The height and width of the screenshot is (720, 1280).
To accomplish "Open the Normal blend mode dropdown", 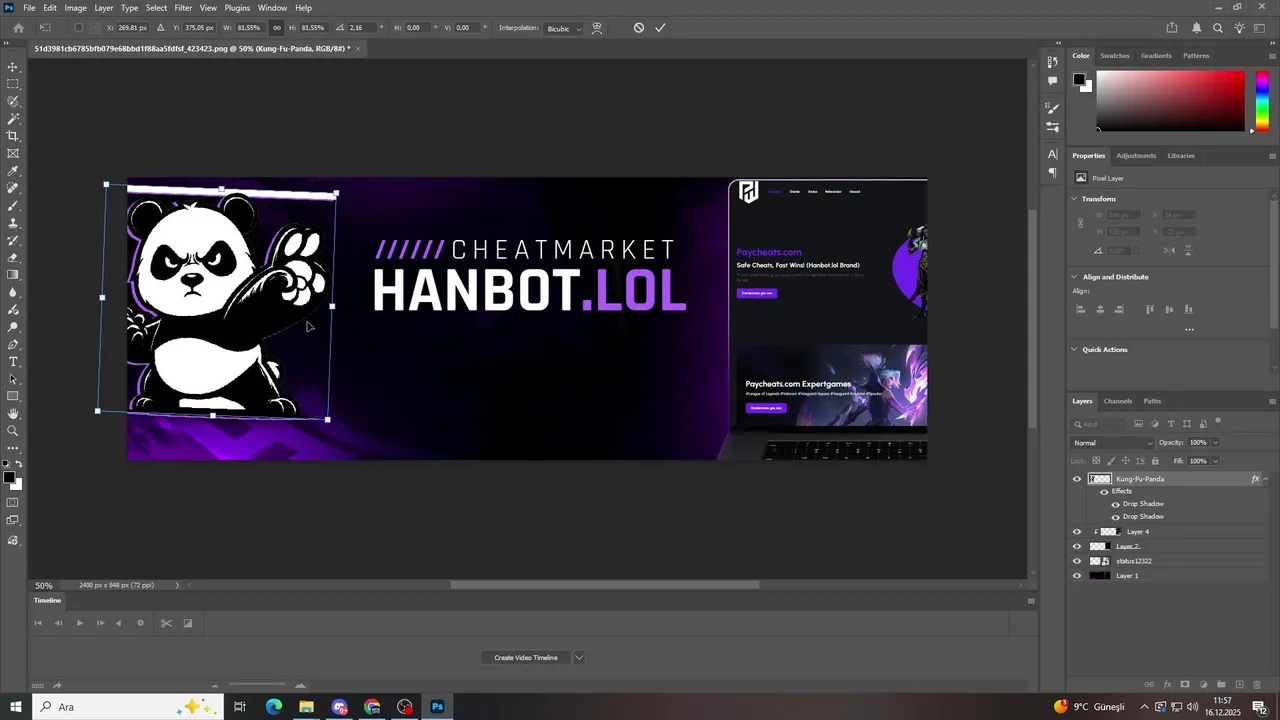I will click(x=1112, y=443).
